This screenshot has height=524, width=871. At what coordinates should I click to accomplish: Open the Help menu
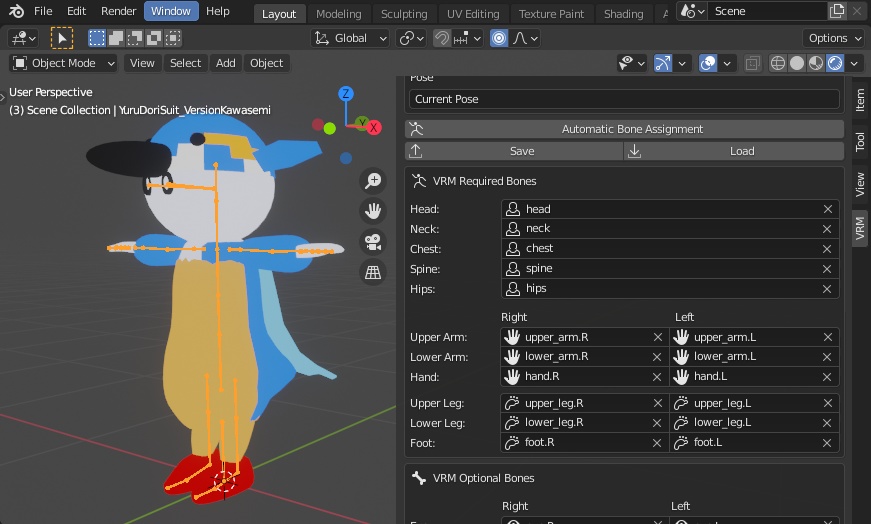point(217,11)
